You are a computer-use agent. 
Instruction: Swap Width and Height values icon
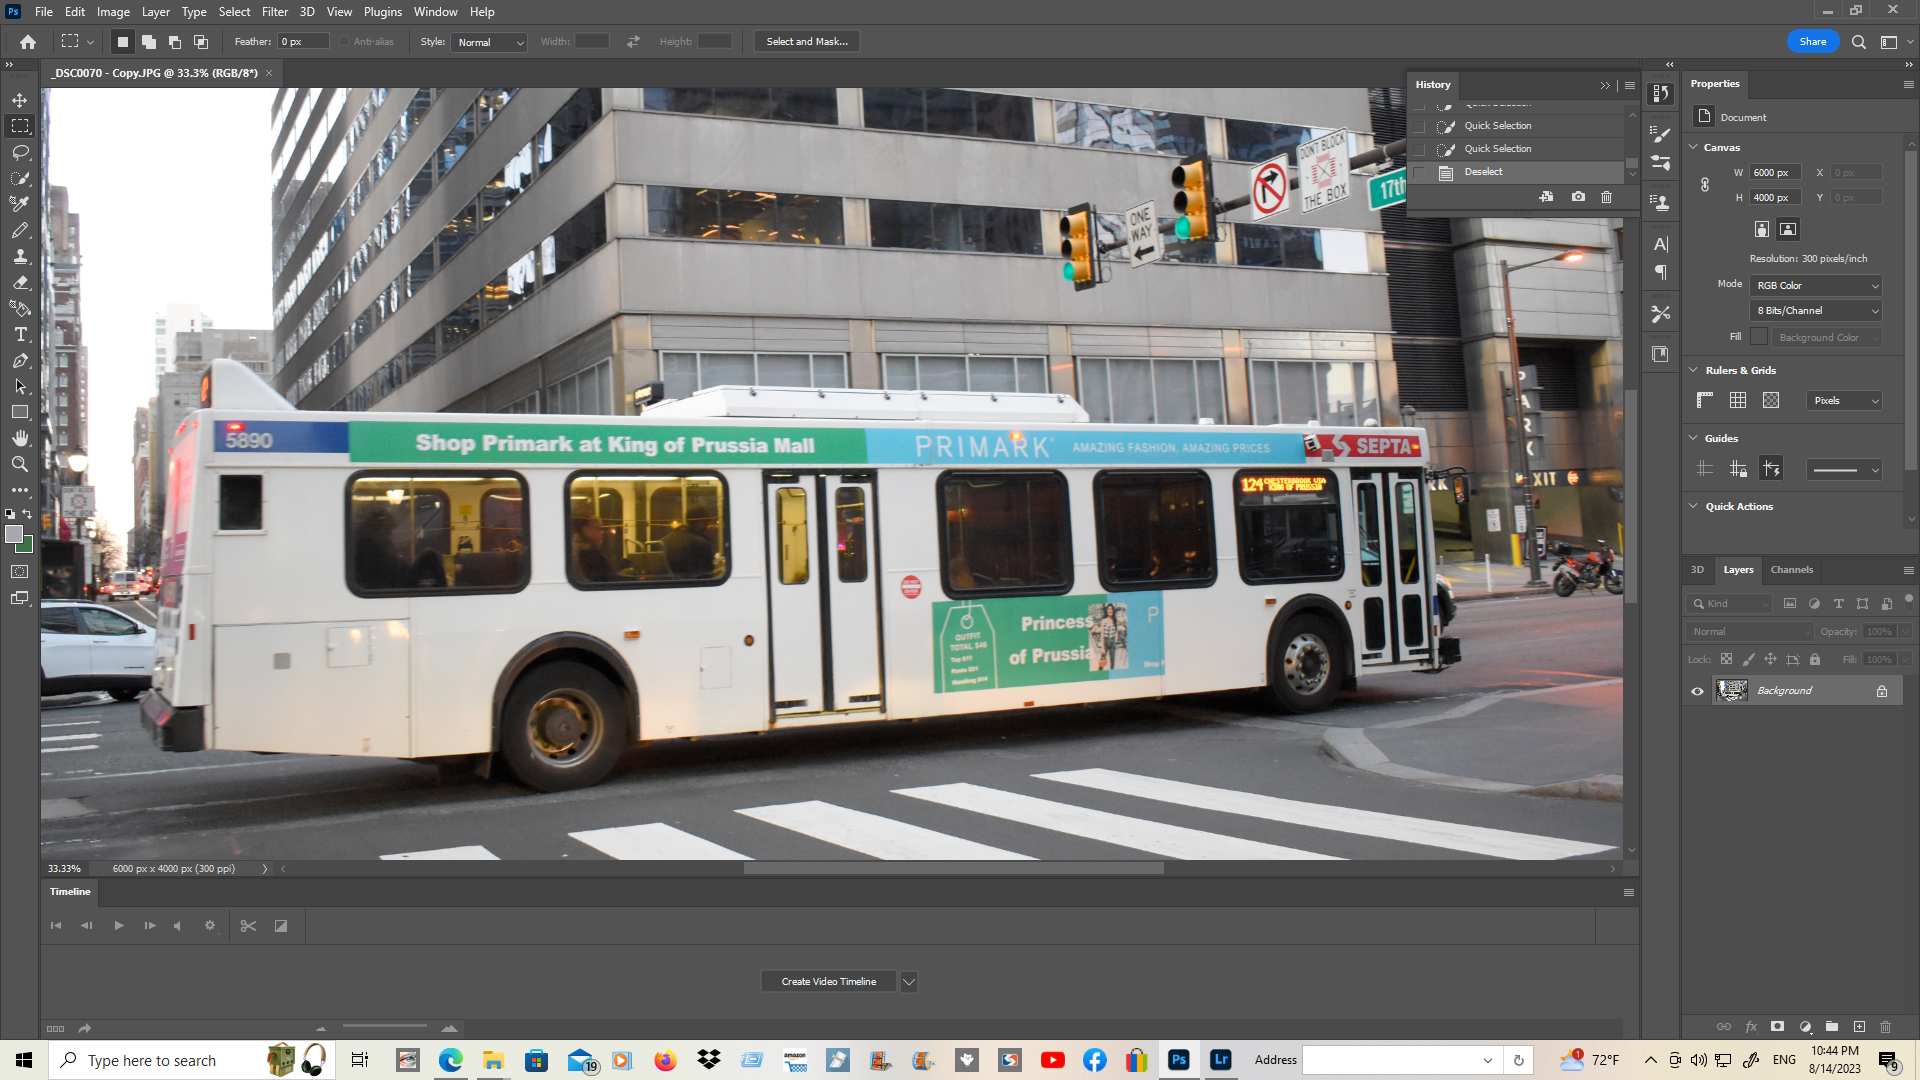tap(633, 42)
